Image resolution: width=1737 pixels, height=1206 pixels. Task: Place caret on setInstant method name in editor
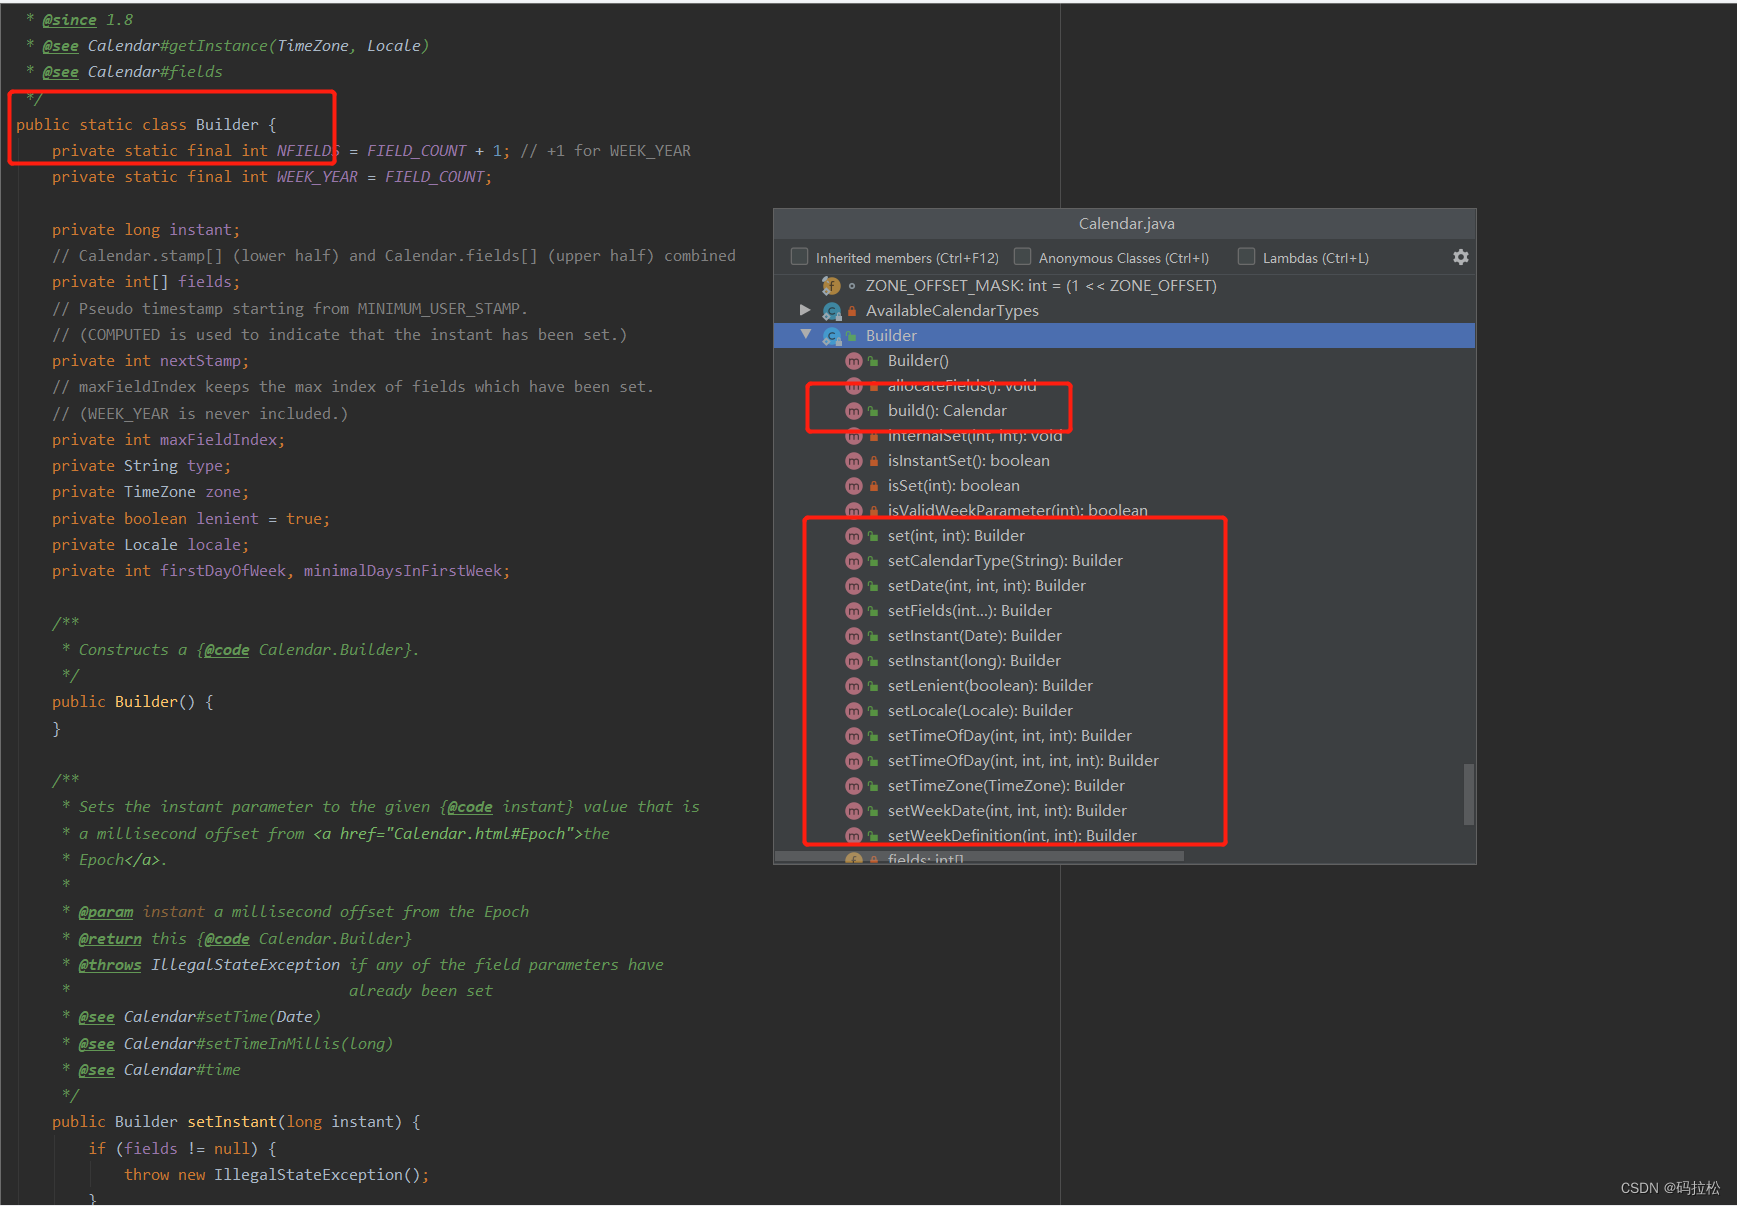pyautogui.click(x=232, y=1122)
